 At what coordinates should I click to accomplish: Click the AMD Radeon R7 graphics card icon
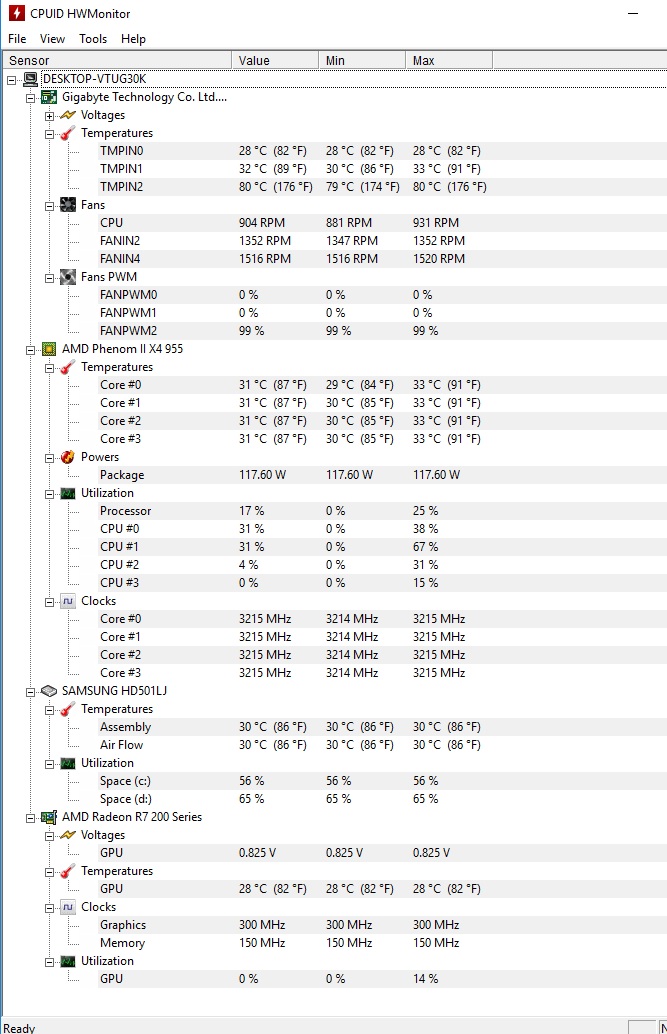click(48, 817)
